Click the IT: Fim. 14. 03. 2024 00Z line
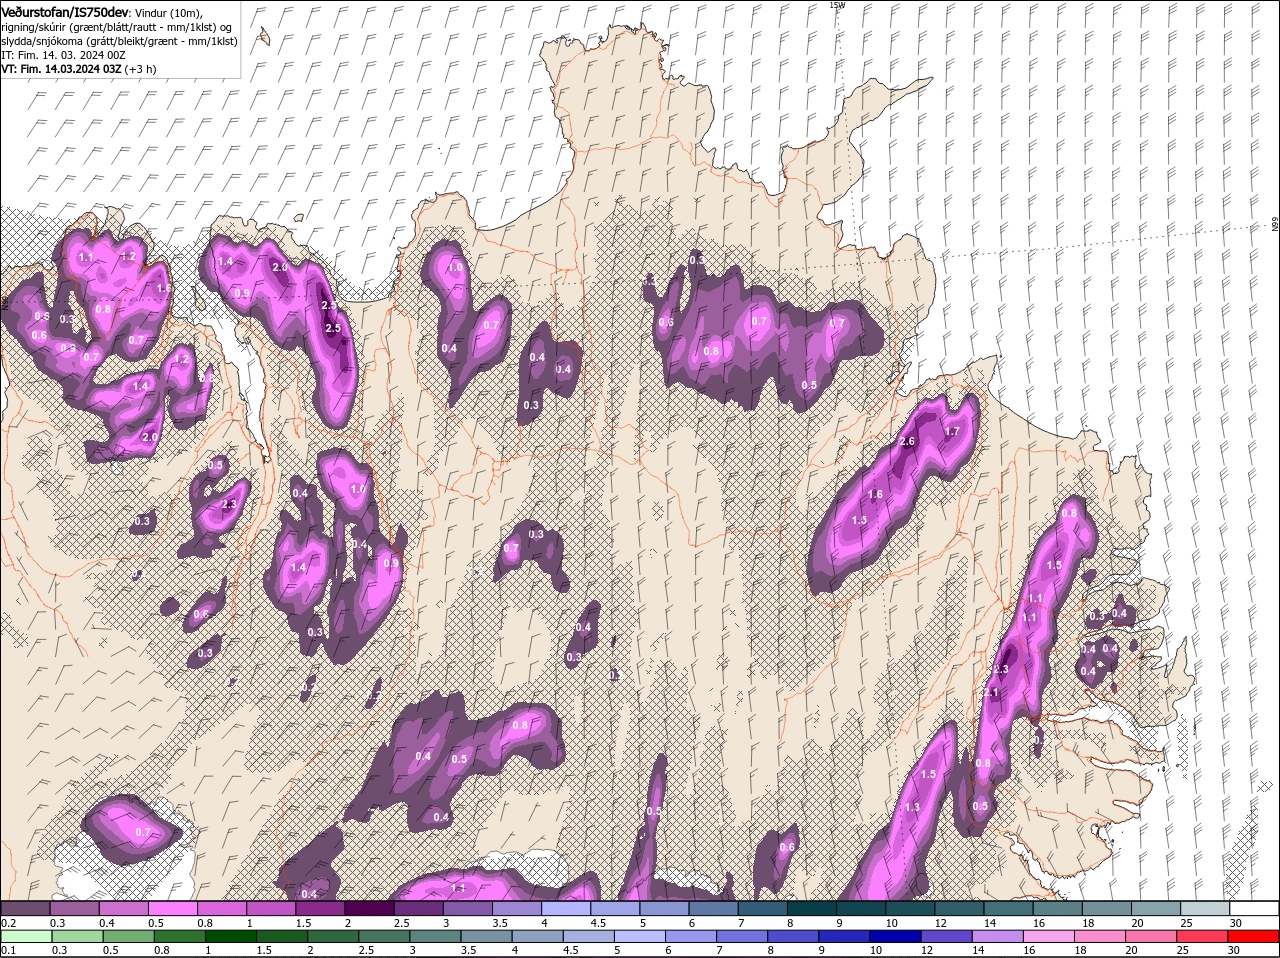 62,55
